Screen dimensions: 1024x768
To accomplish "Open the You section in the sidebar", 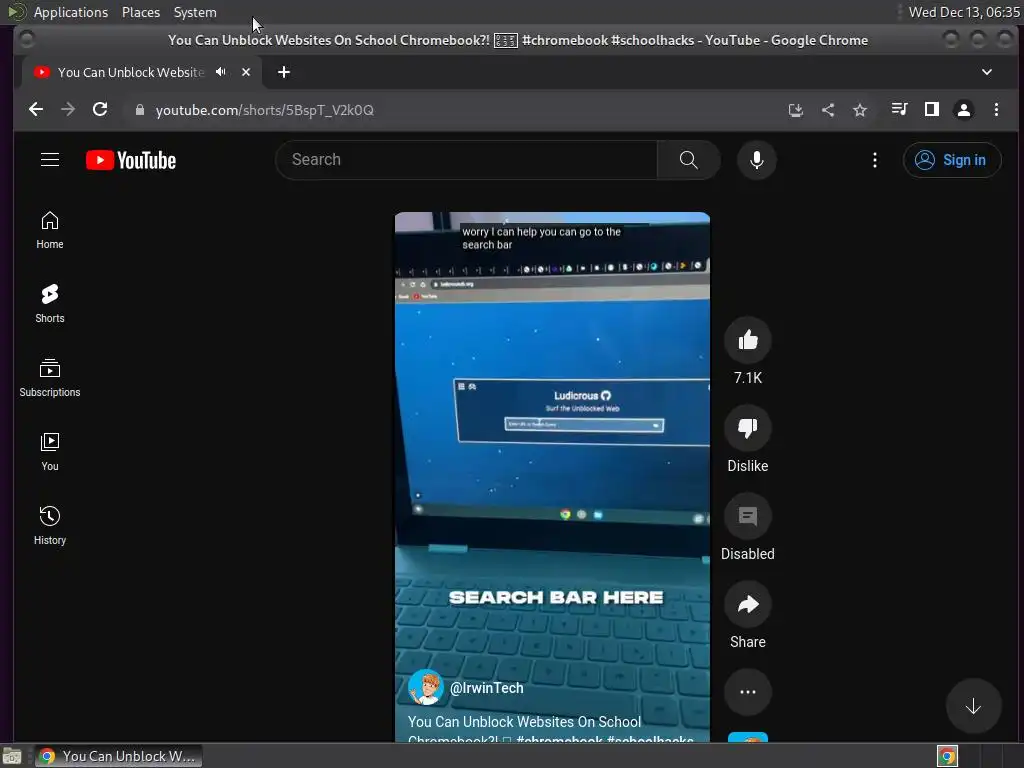I will [x=50, y=452].
